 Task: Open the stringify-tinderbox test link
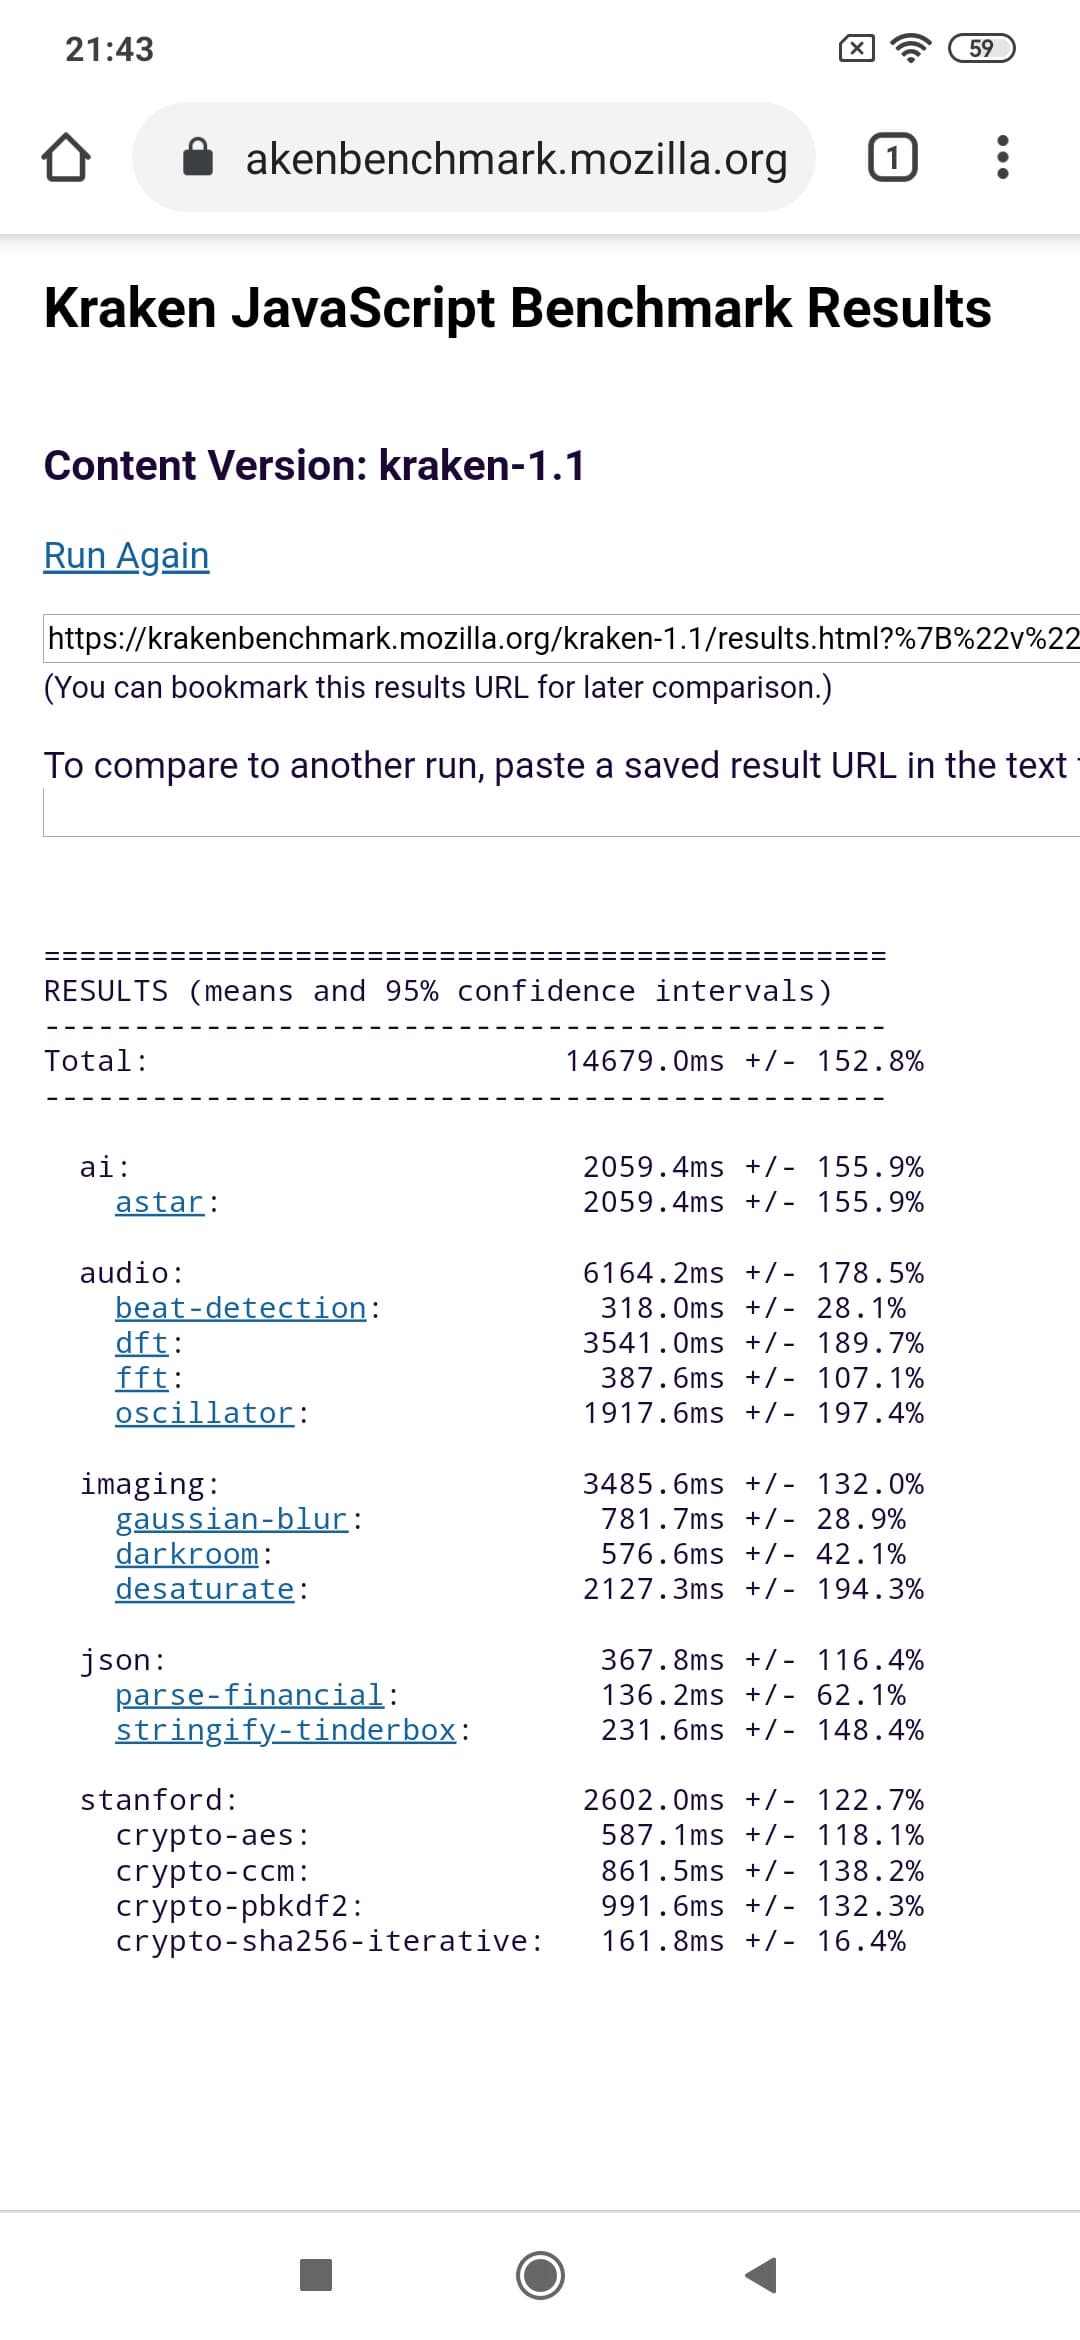click(286, 1730)
